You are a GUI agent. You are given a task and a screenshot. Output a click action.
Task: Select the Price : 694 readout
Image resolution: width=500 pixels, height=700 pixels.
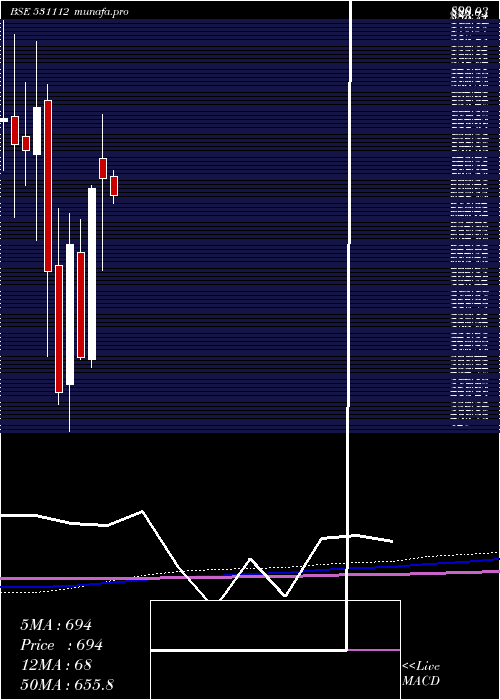click(62, 645)
